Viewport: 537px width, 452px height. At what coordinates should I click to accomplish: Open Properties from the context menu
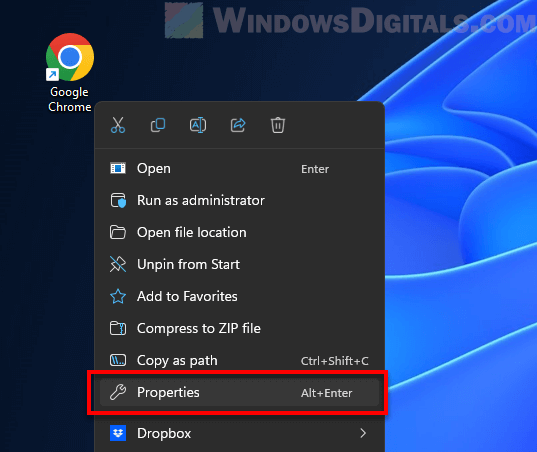pos(239,392)
